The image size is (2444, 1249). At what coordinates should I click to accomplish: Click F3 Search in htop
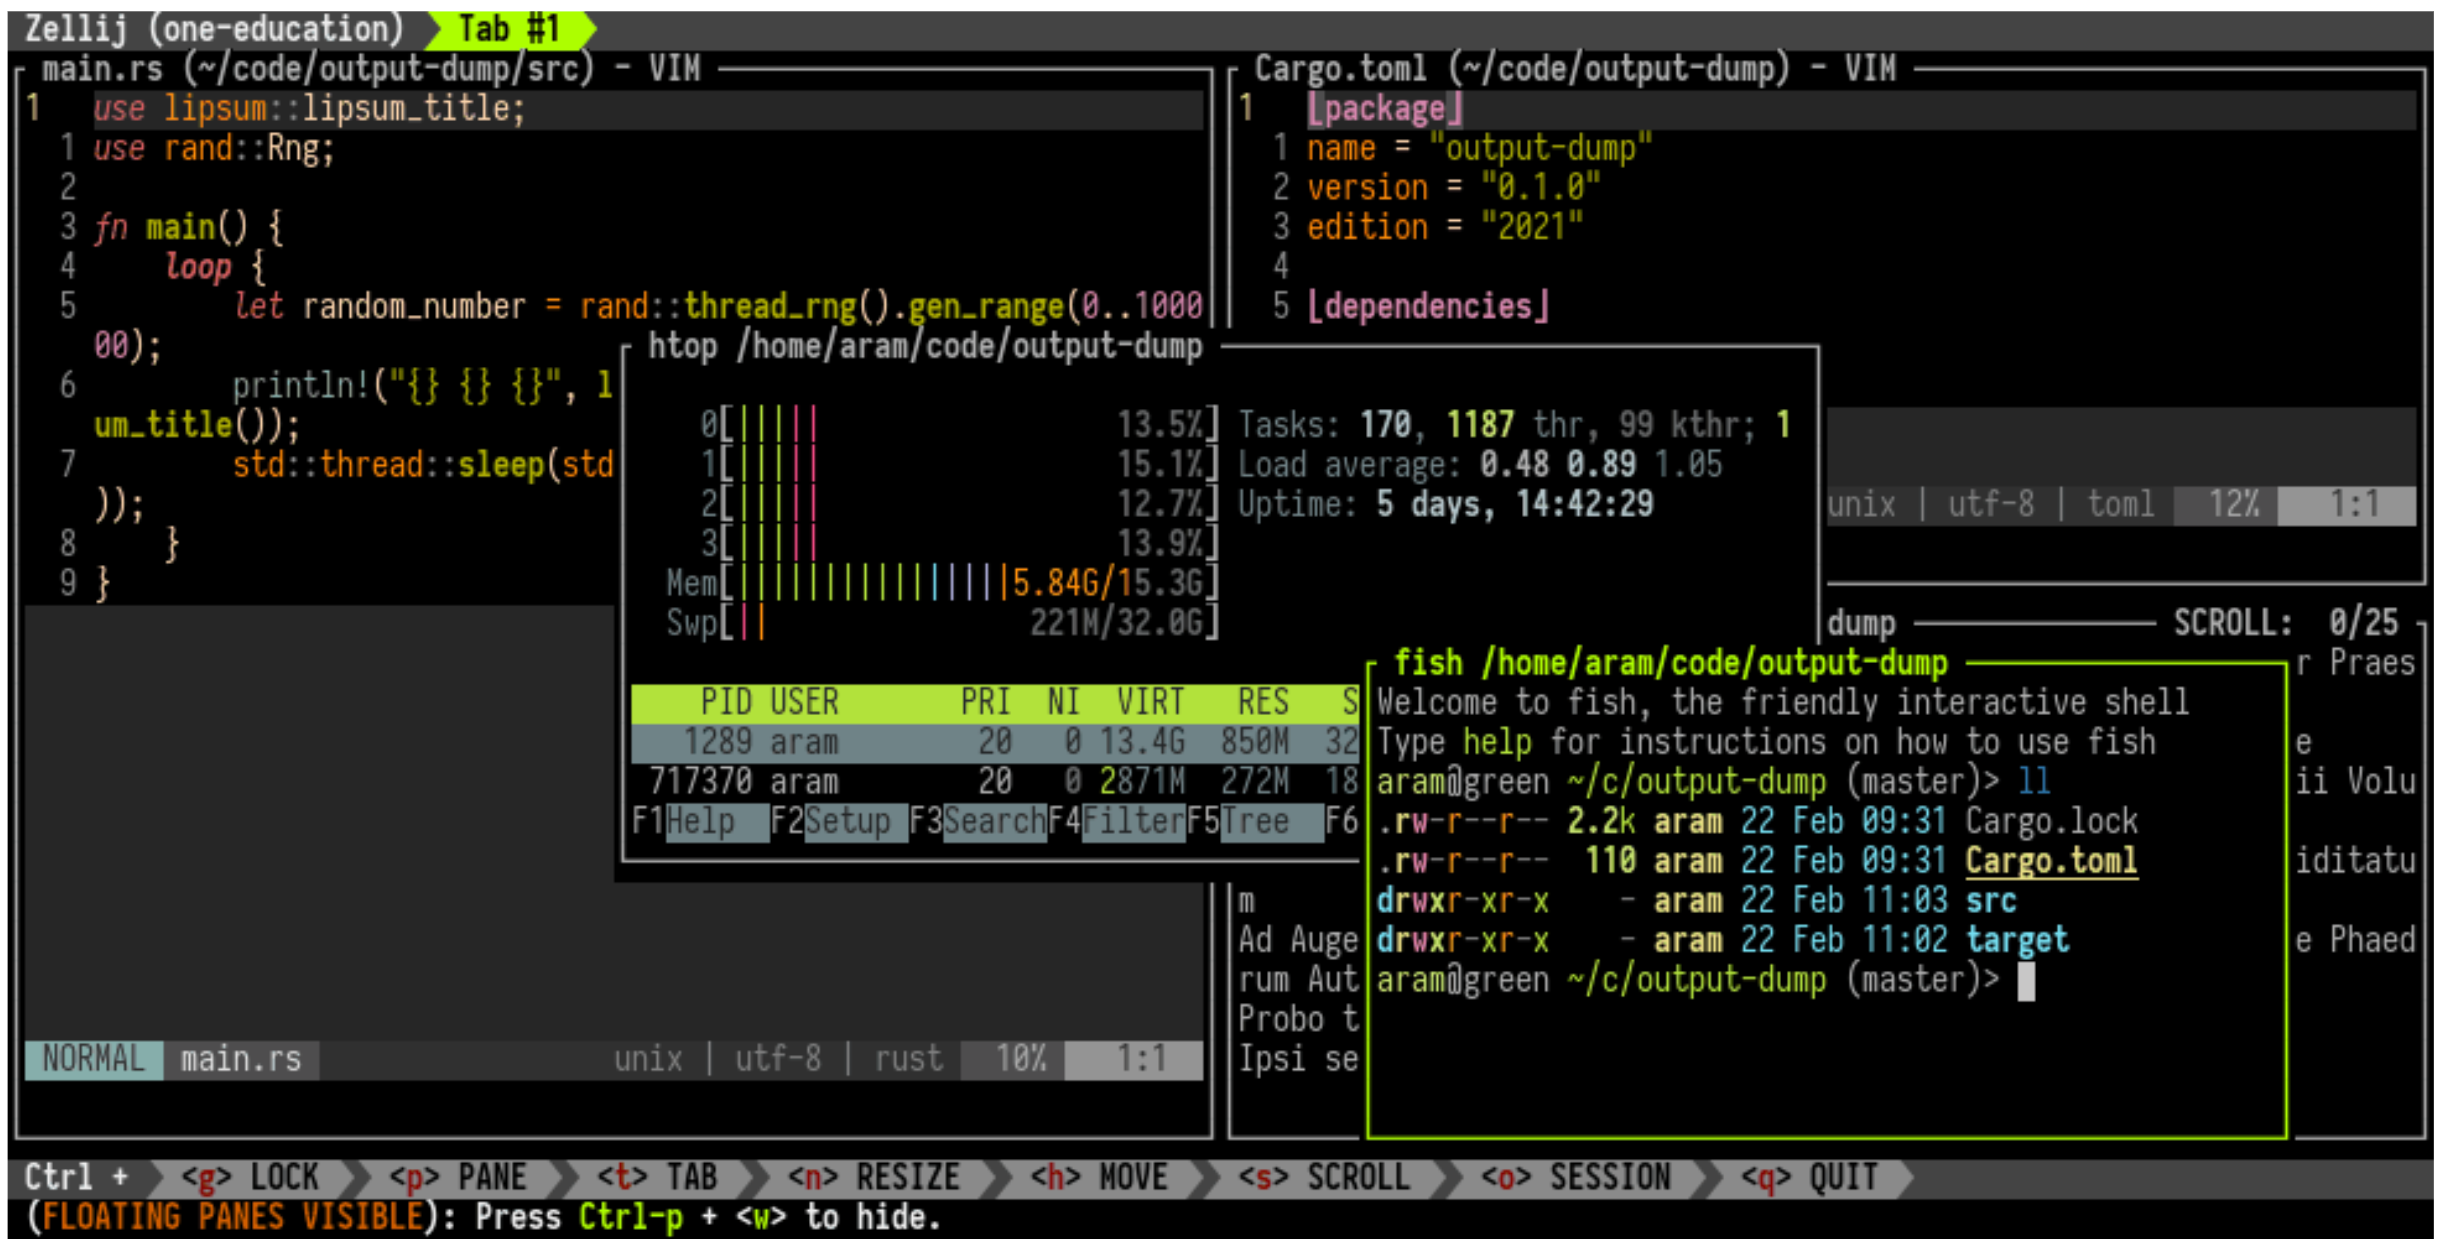click(x=978, y=822)
